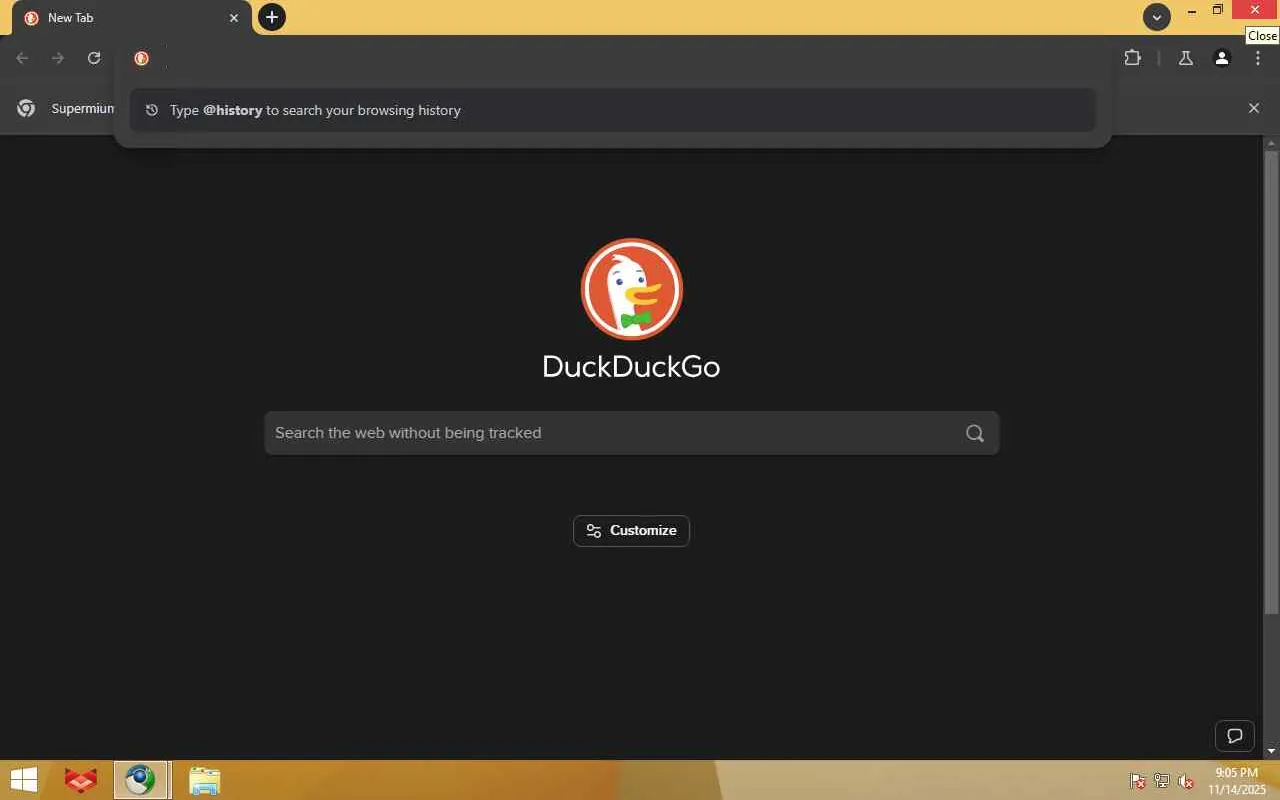This screenshot has width=1280, height=800.
Task: Go forward to the next page
Action: (x=58, y=58)
